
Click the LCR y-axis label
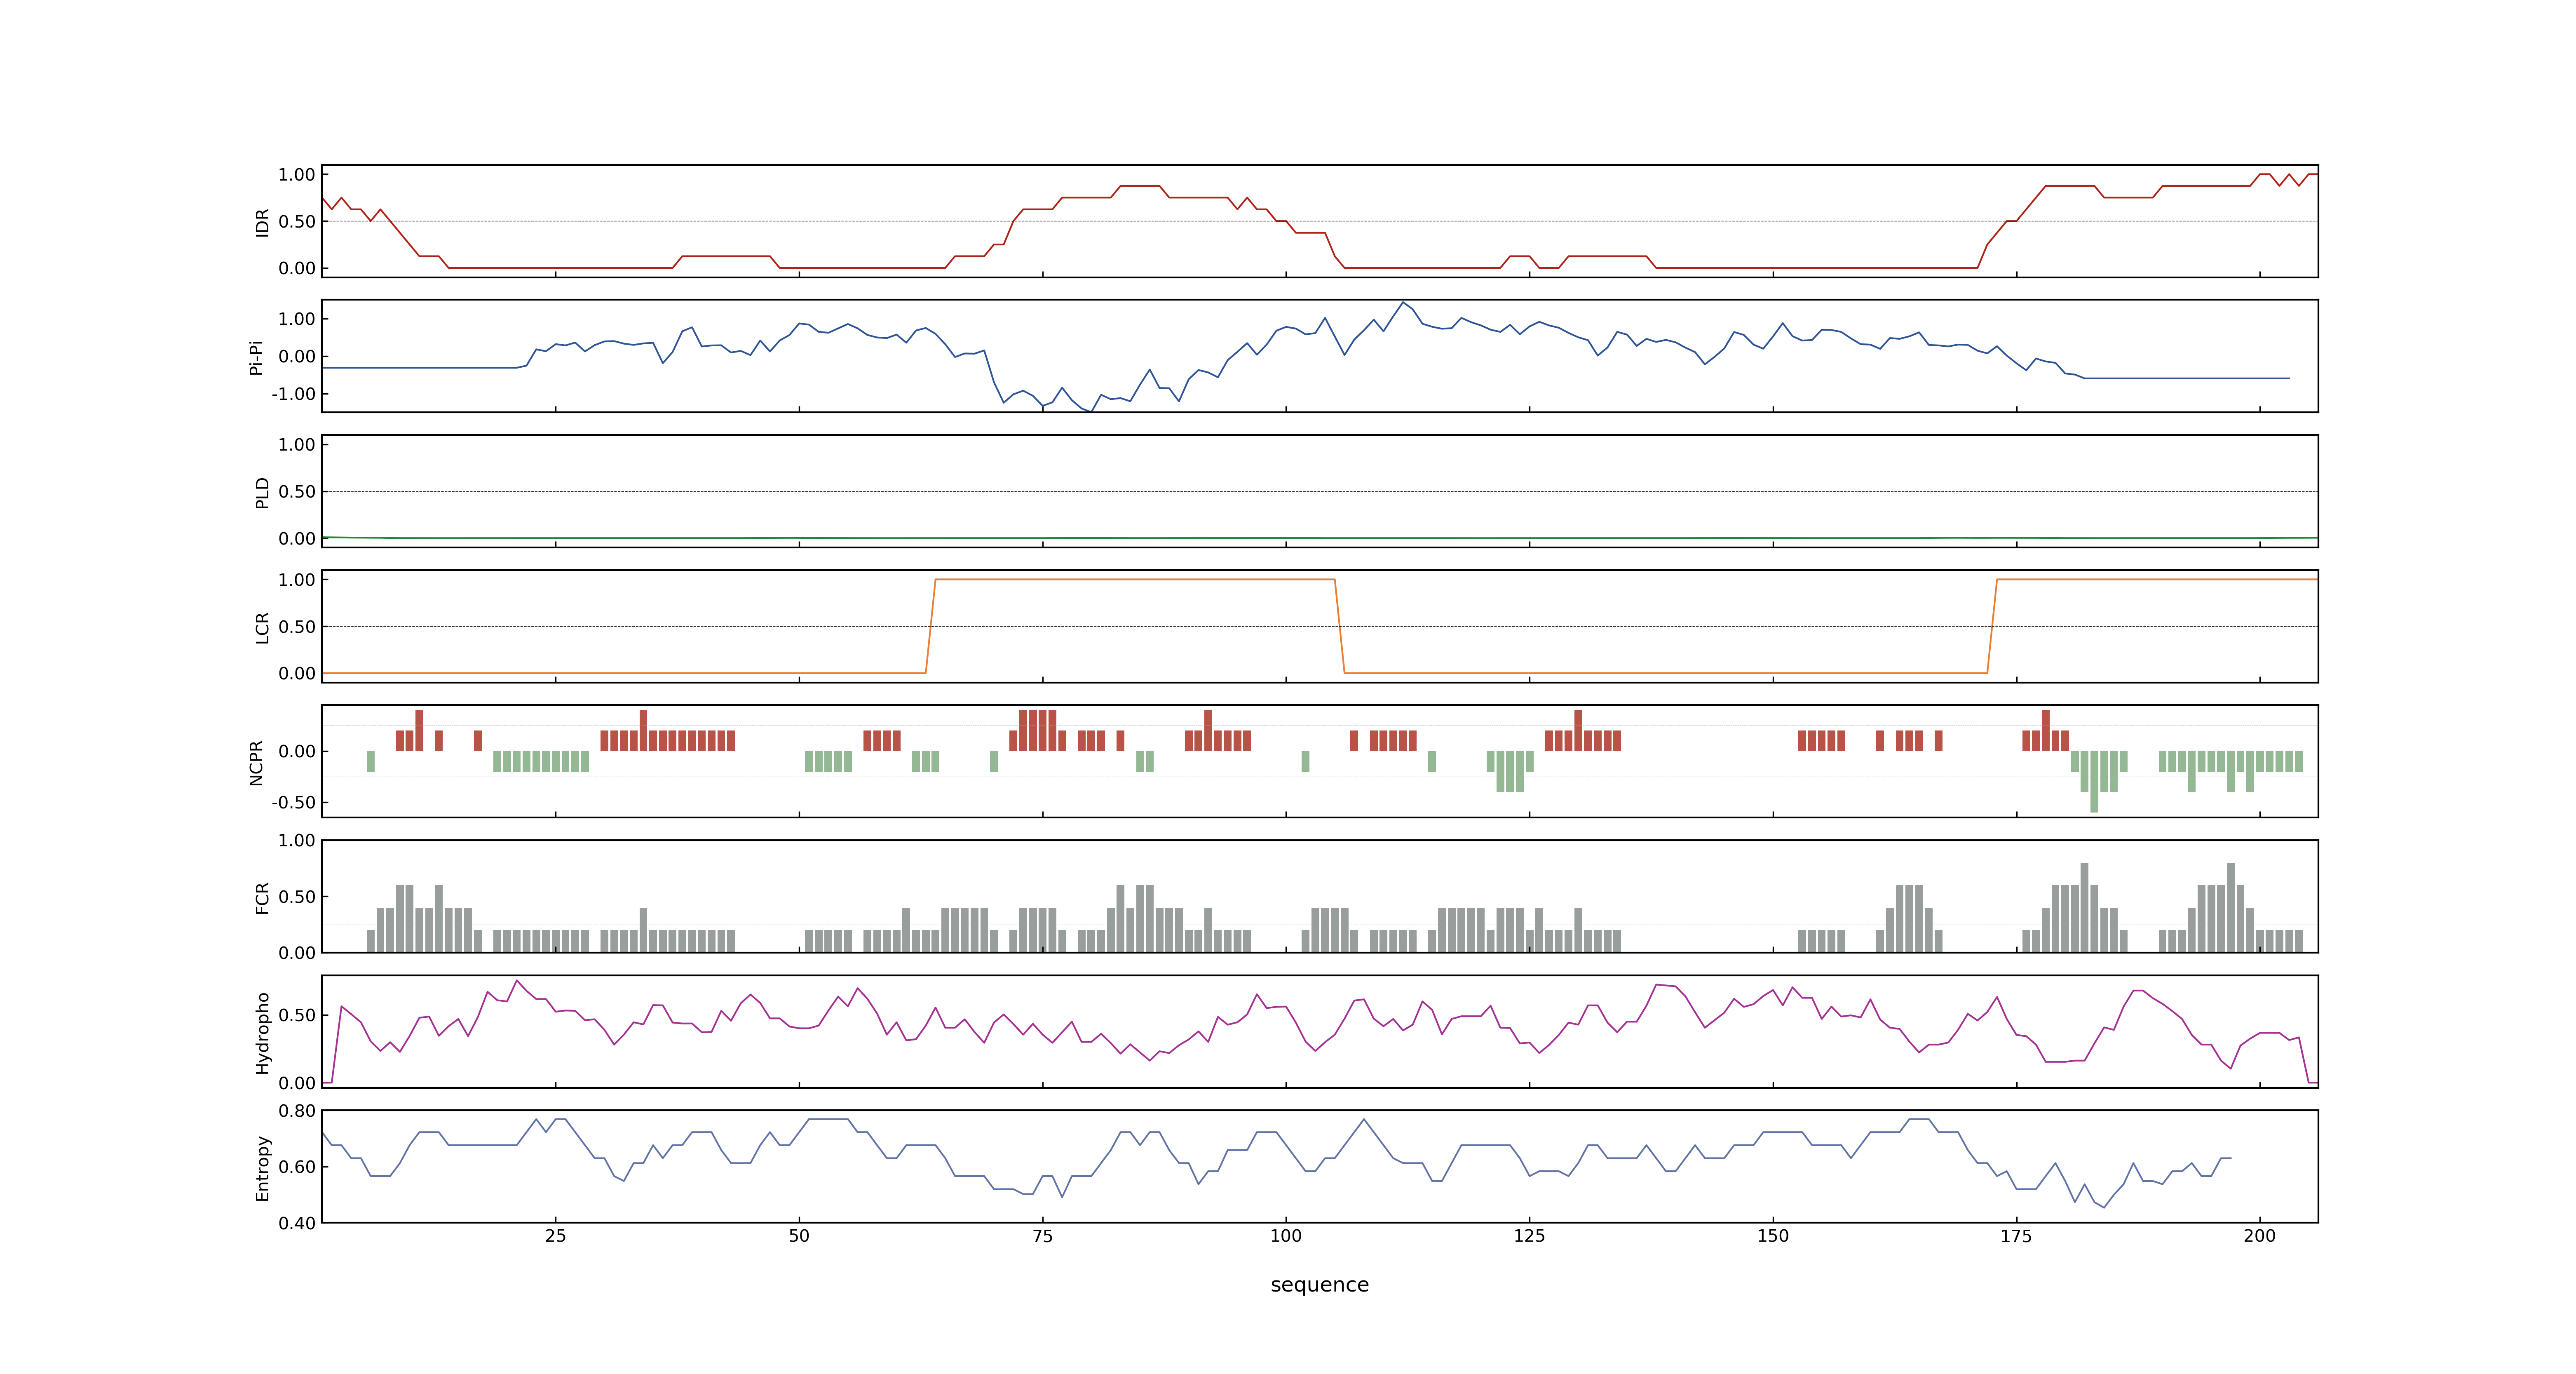point(262,627)
